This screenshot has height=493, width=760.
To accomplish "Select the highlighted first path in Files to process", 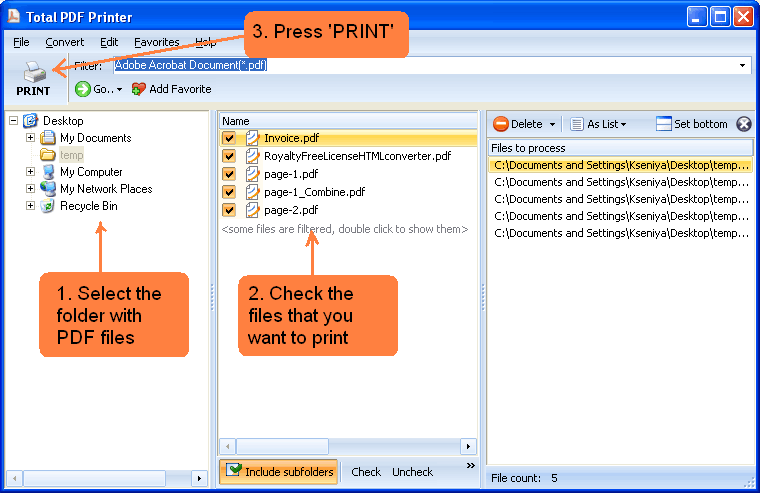I will point(621,165).
